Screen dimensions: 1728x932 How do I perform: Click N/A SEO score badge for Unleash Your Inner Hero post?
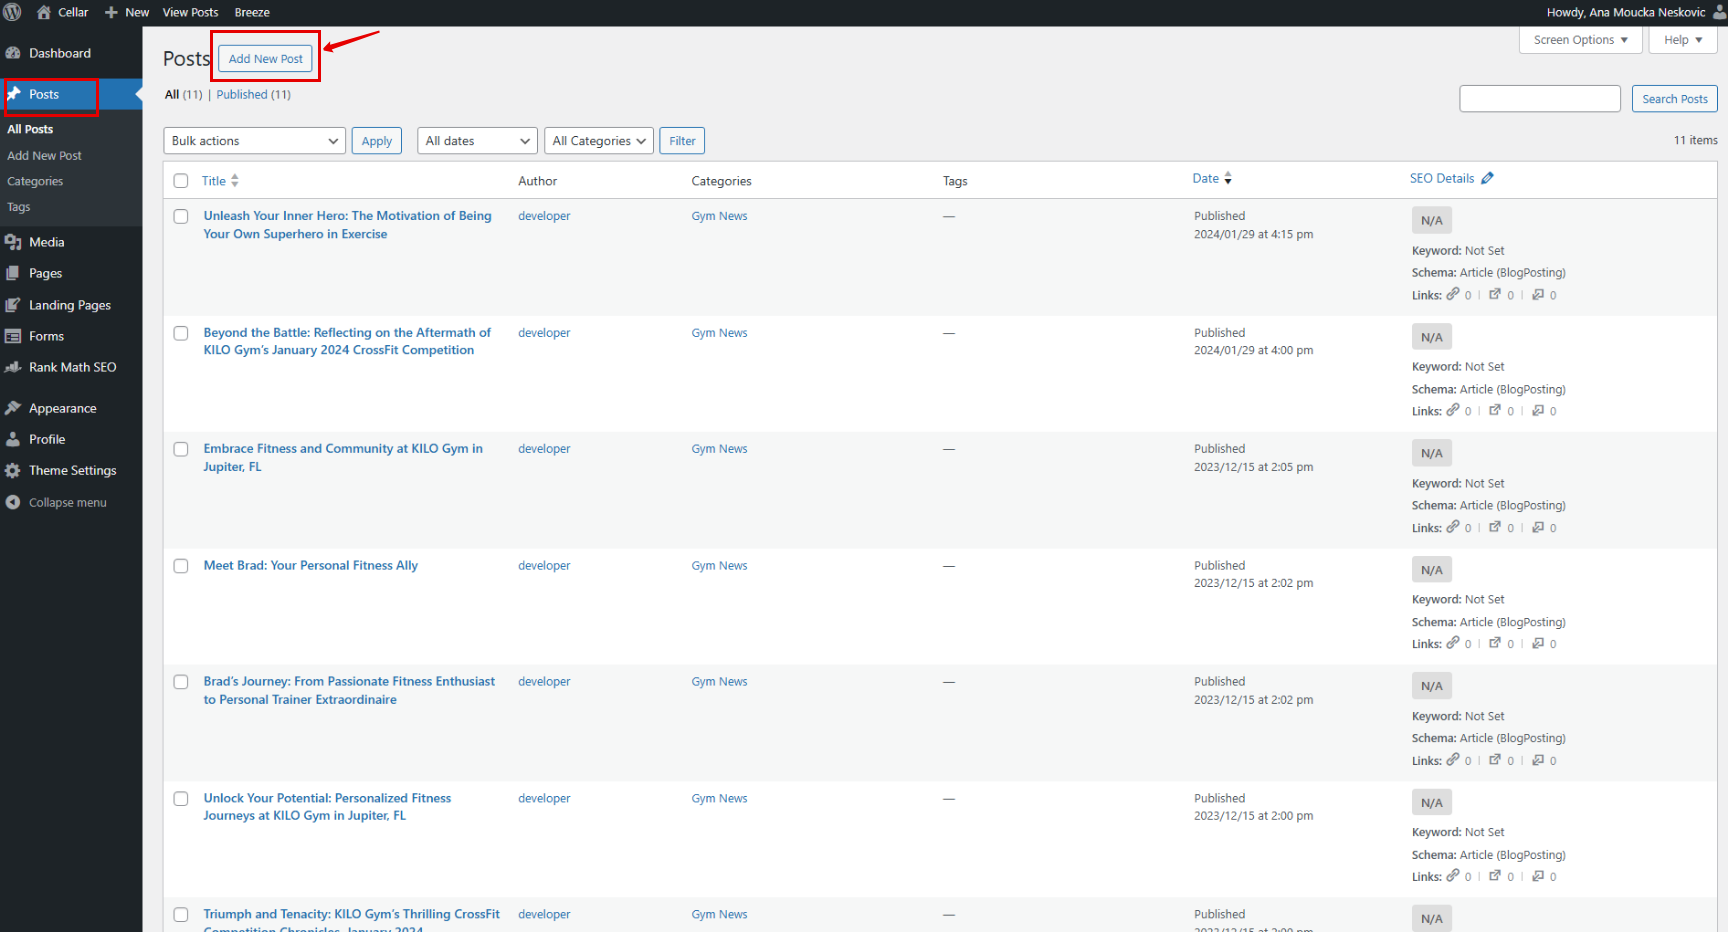(1432, 220)
